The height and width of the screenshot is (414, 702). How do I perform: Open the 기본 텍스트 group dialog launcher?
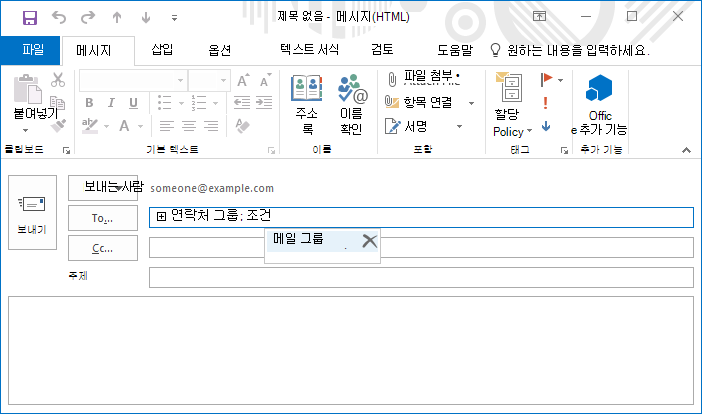271,151
